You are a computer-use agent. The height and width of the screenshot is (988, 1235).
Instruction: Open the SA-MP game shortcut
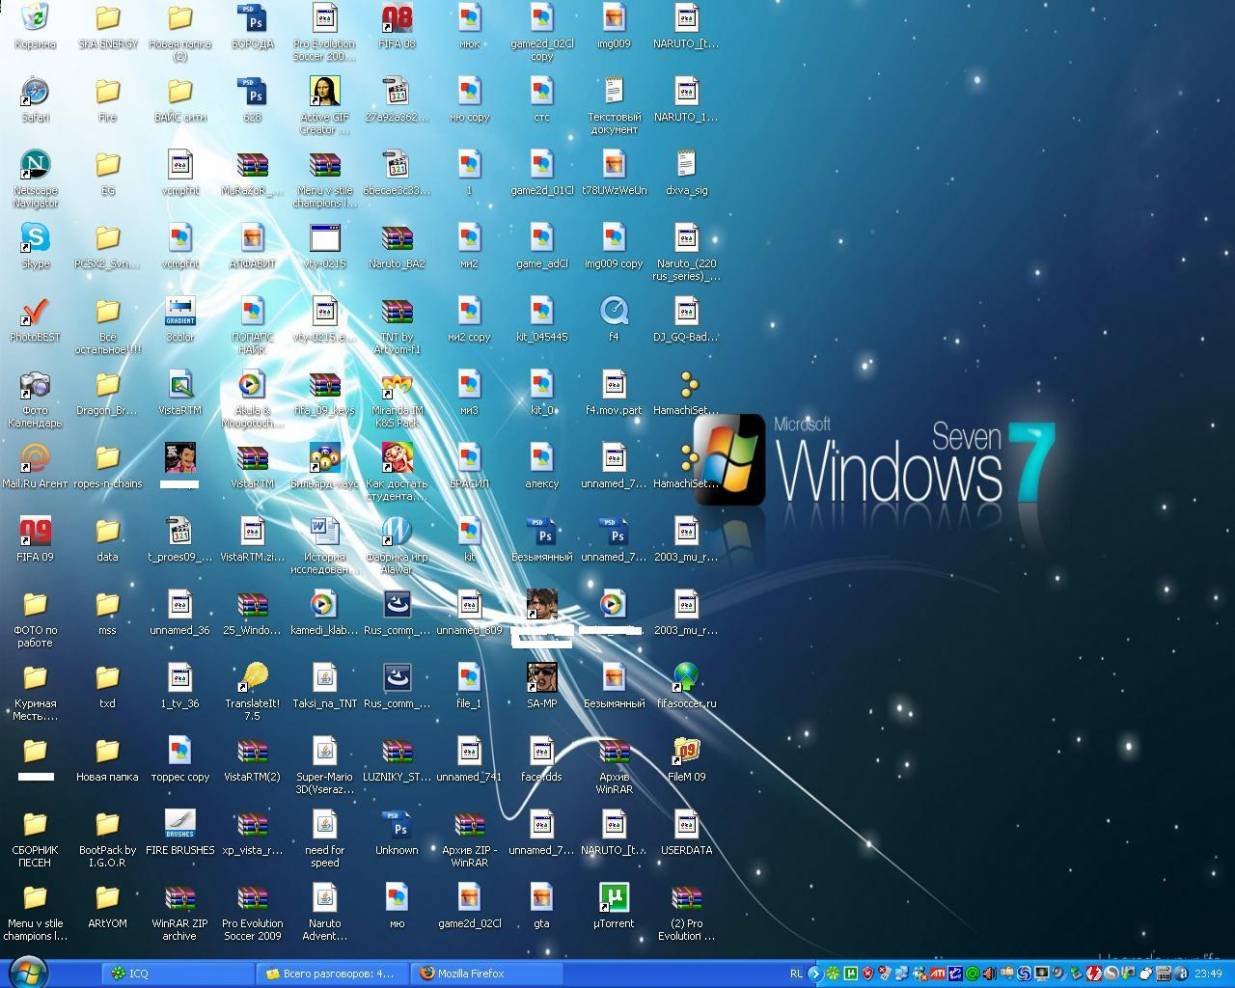tap(541, 679)
